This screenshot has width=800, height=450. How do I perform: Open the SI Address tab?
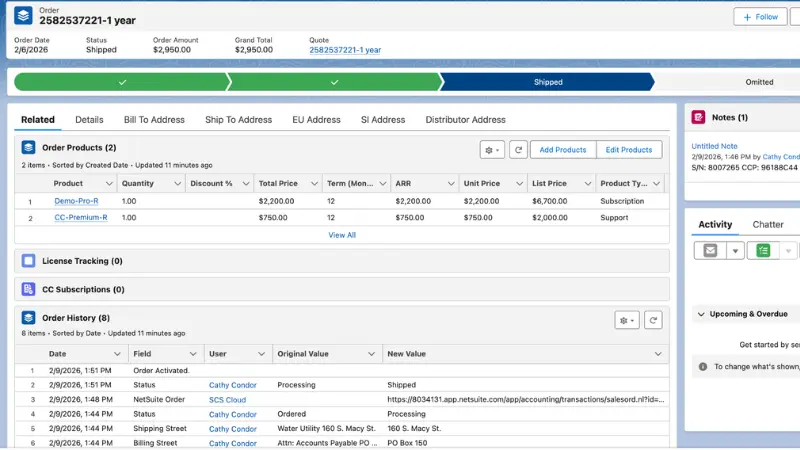pyautogui.click(x=383, y=119)
